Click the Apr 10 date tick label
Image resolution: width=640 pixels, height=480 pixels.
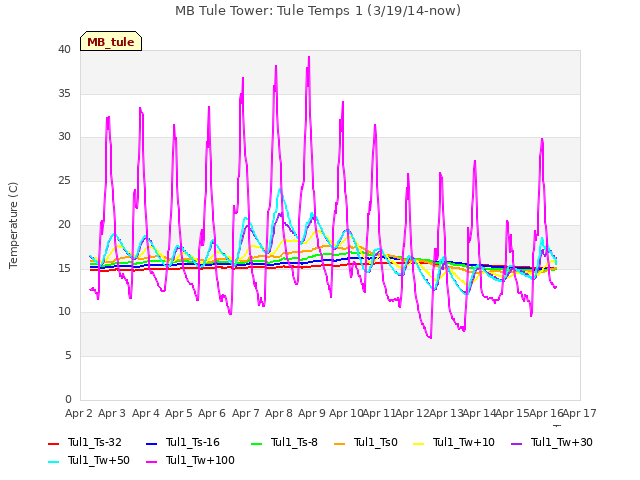point(346,413)
